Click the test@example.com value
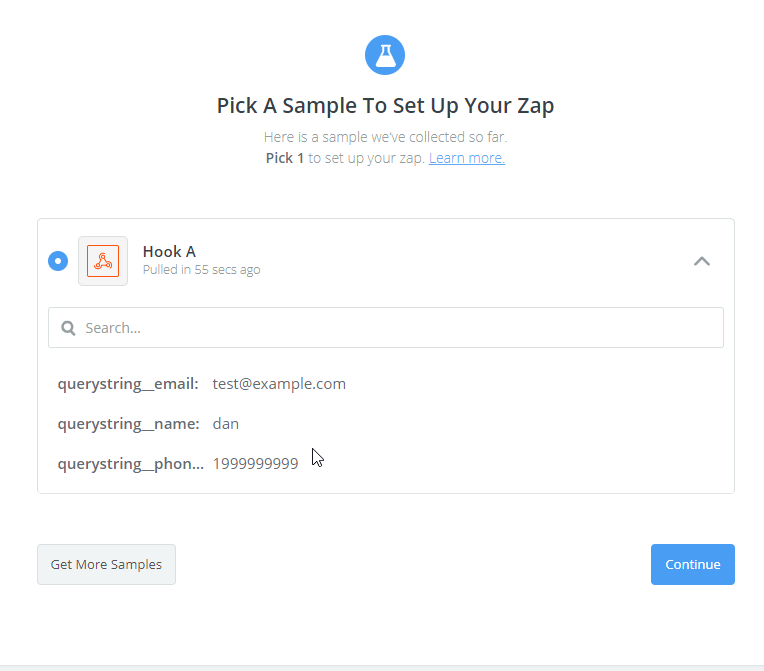 pyautogui.click(x=279, y=384)
